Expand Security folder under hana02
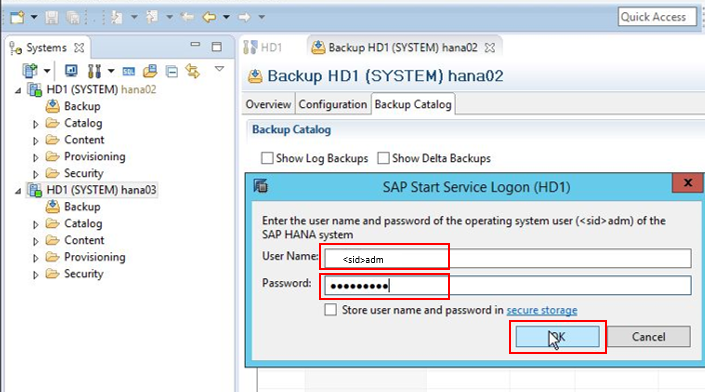Image resolution: width=705 pixels, height=392 pixels. pos(36,174)
